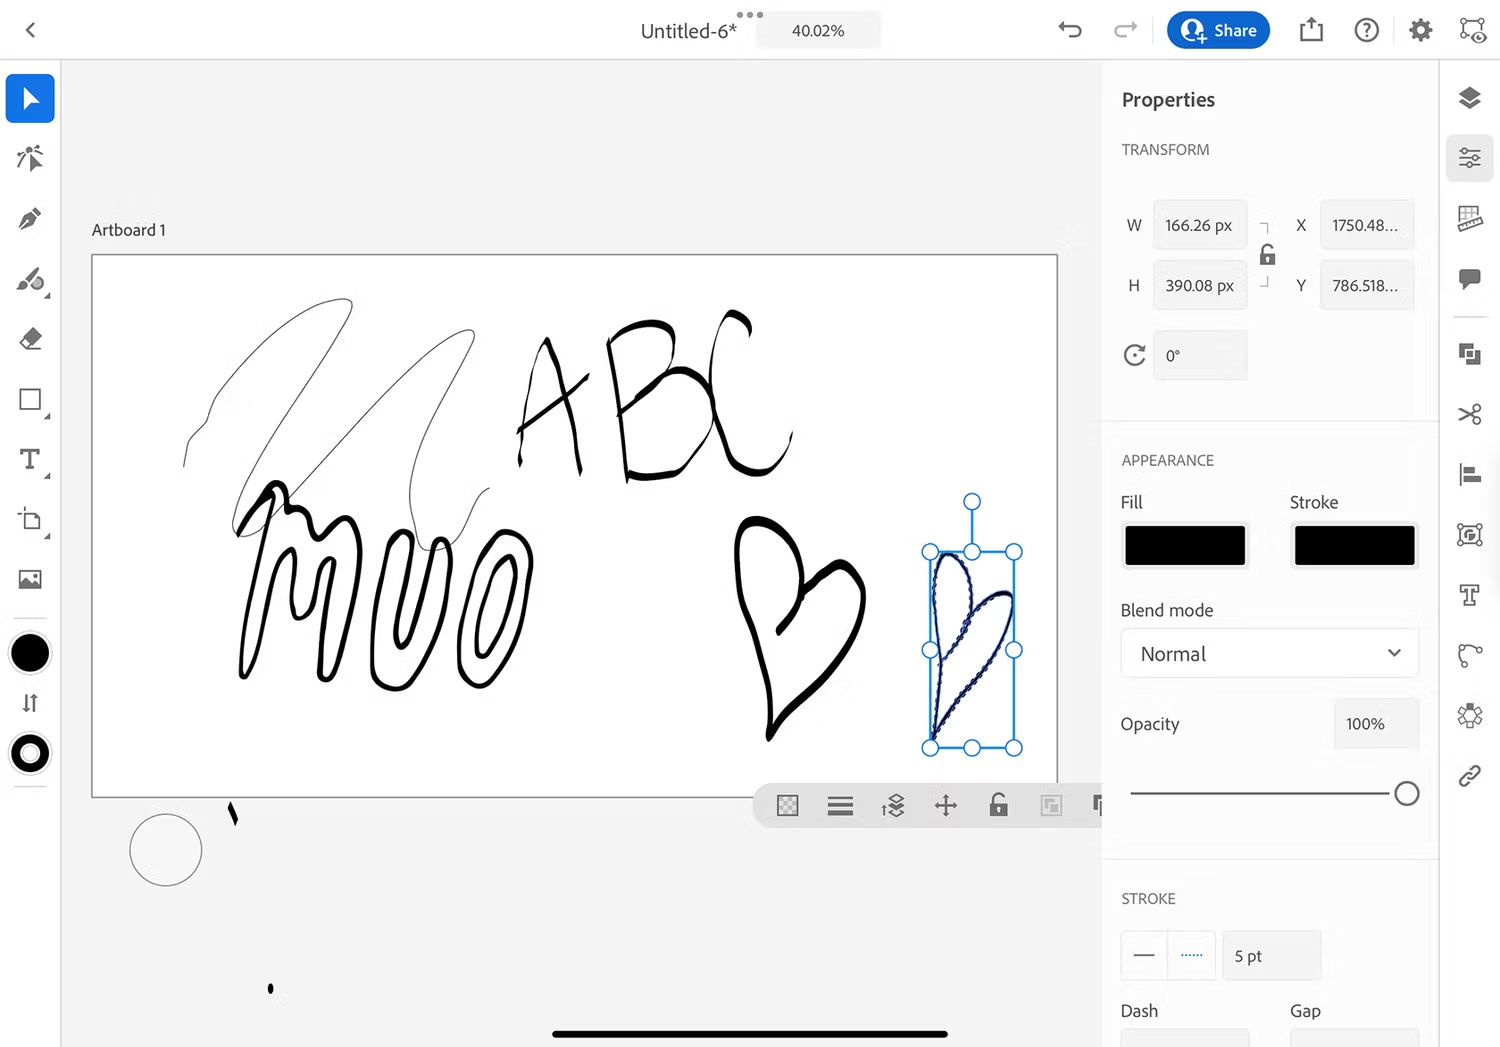
Task: Switch to the Eraser tool
Action: click(30, 339)
